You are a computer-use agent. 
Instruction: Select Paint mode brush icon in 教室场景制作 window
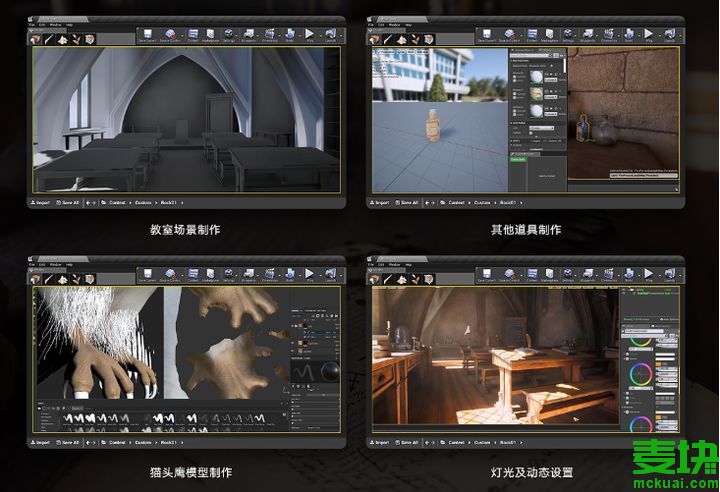pyautogui.click(x=49, y=40)
